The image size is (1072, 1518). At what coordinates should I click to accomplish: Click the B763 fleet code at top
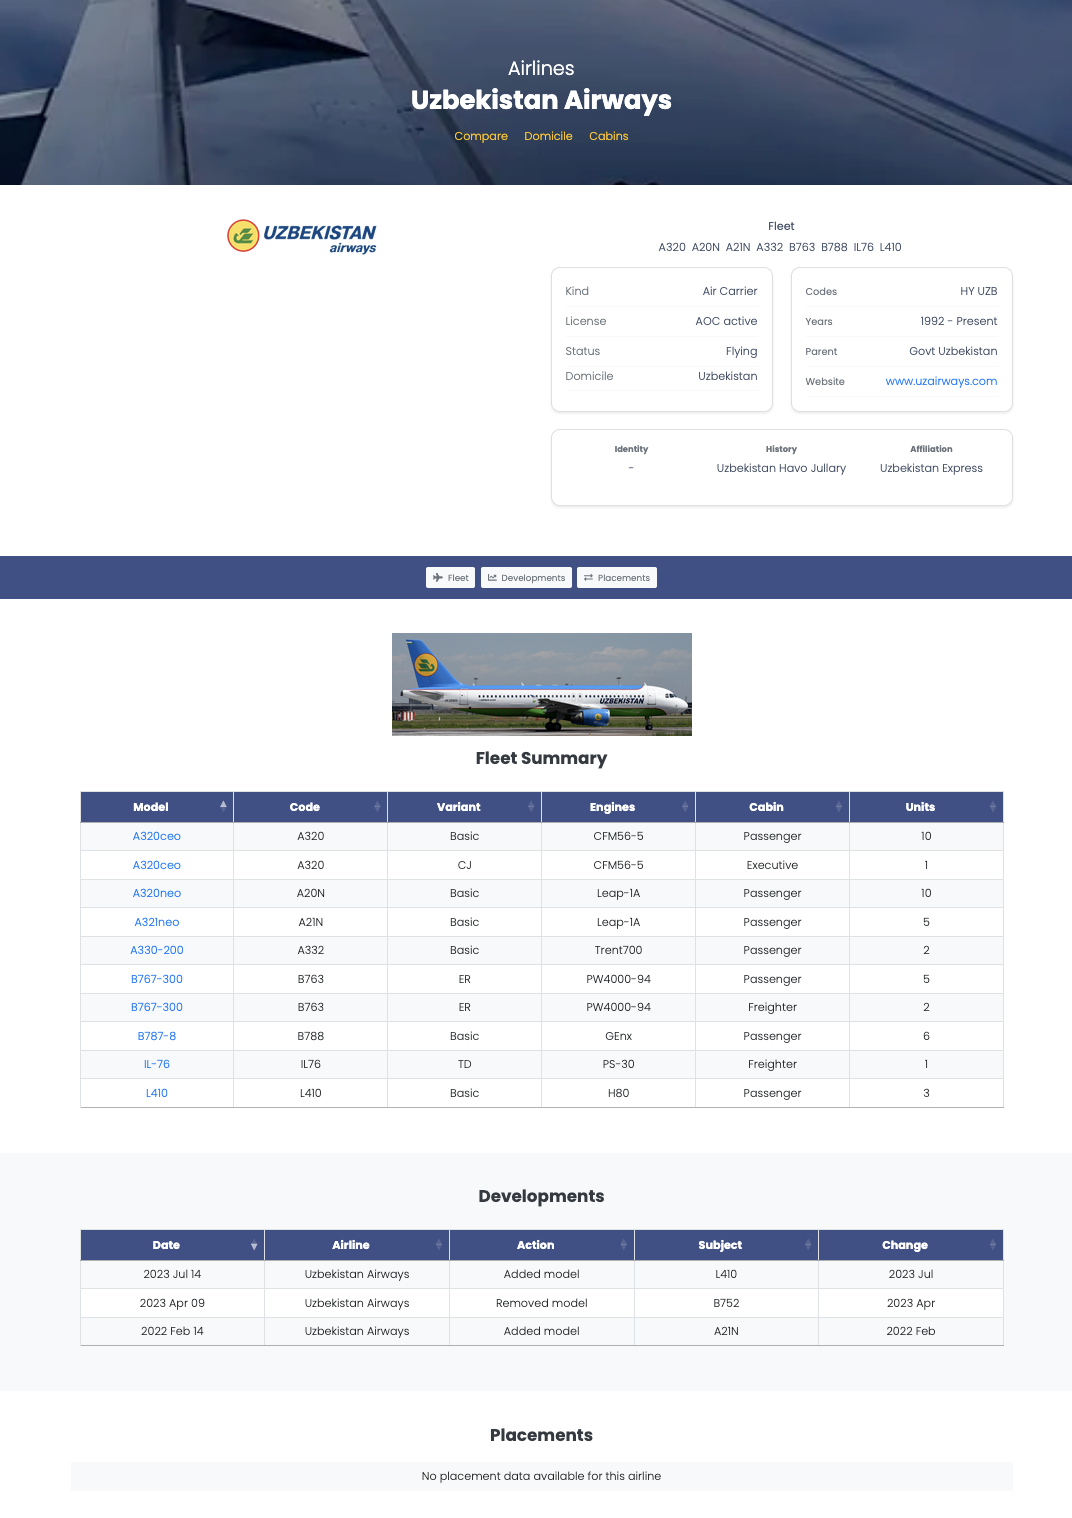click(x=802, y=247)
